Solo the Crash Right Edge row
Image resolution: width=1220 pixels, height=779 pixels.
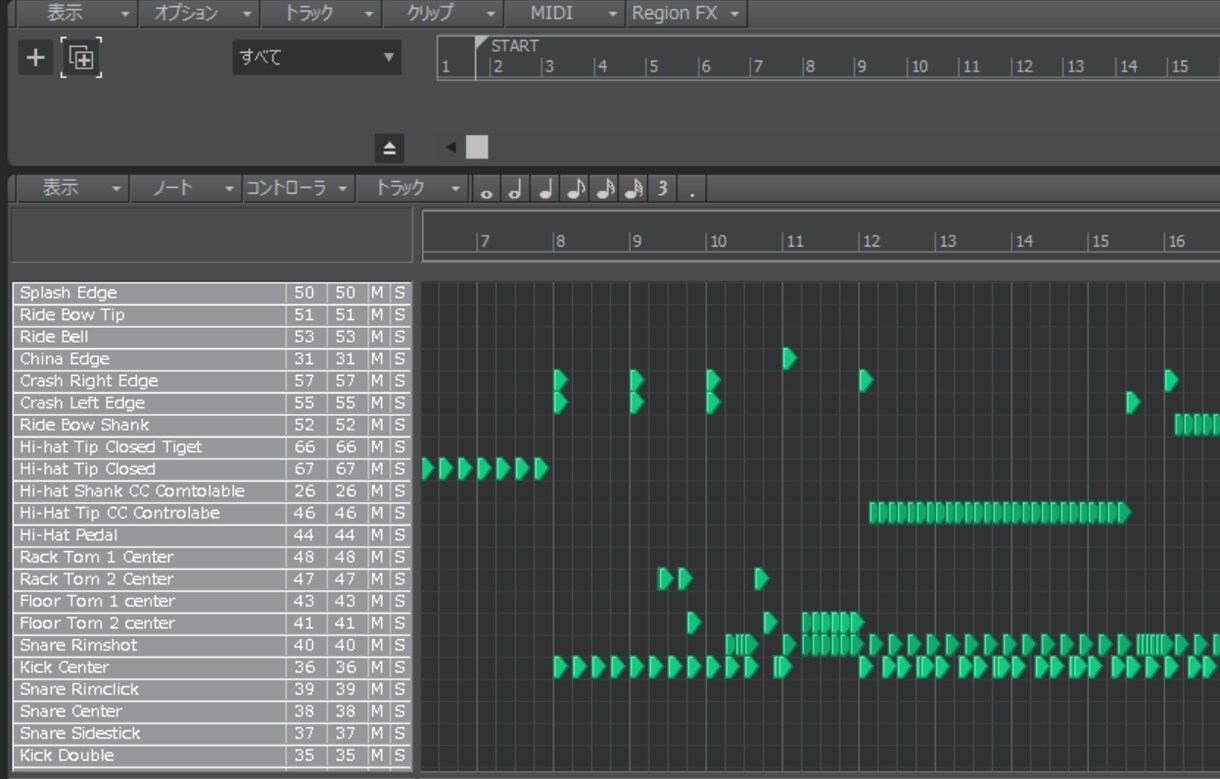point(399,381)
